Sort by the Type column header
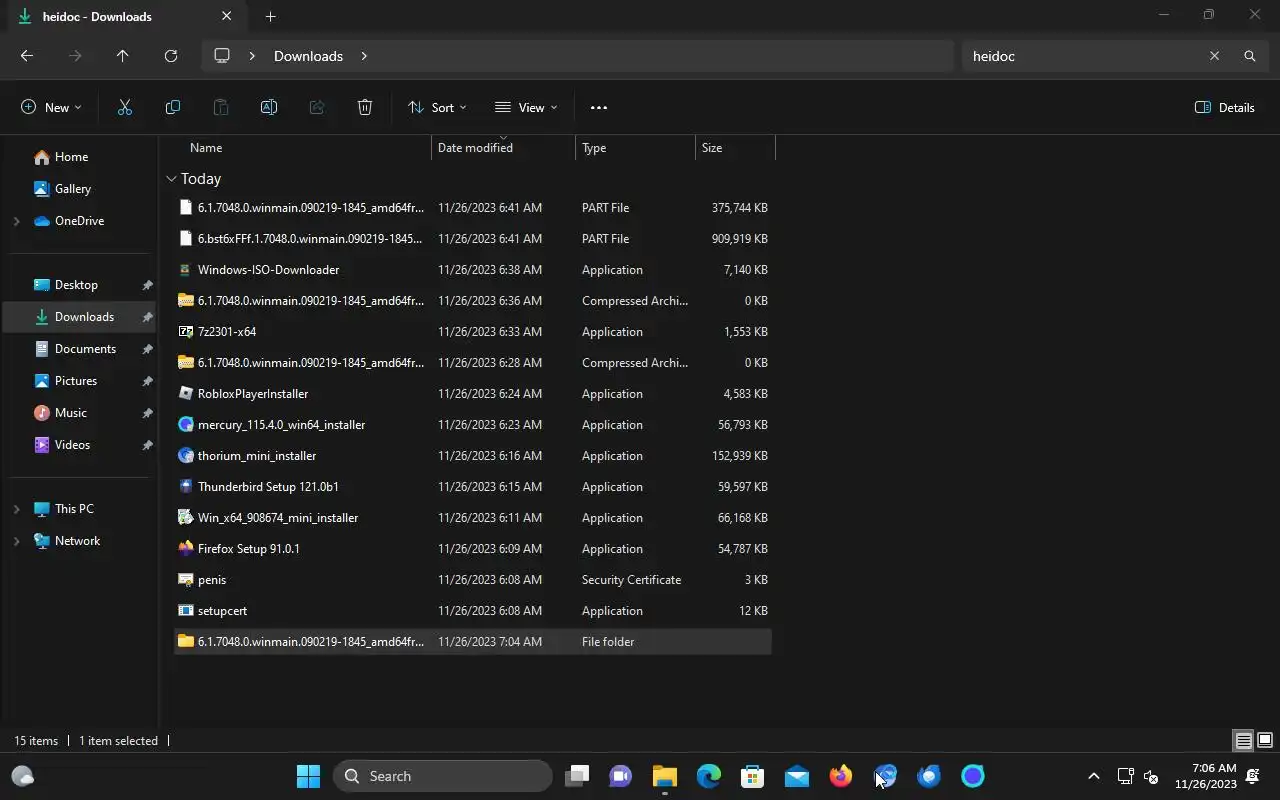This screenshot has height=800, width=1280. tap(635, 148)
